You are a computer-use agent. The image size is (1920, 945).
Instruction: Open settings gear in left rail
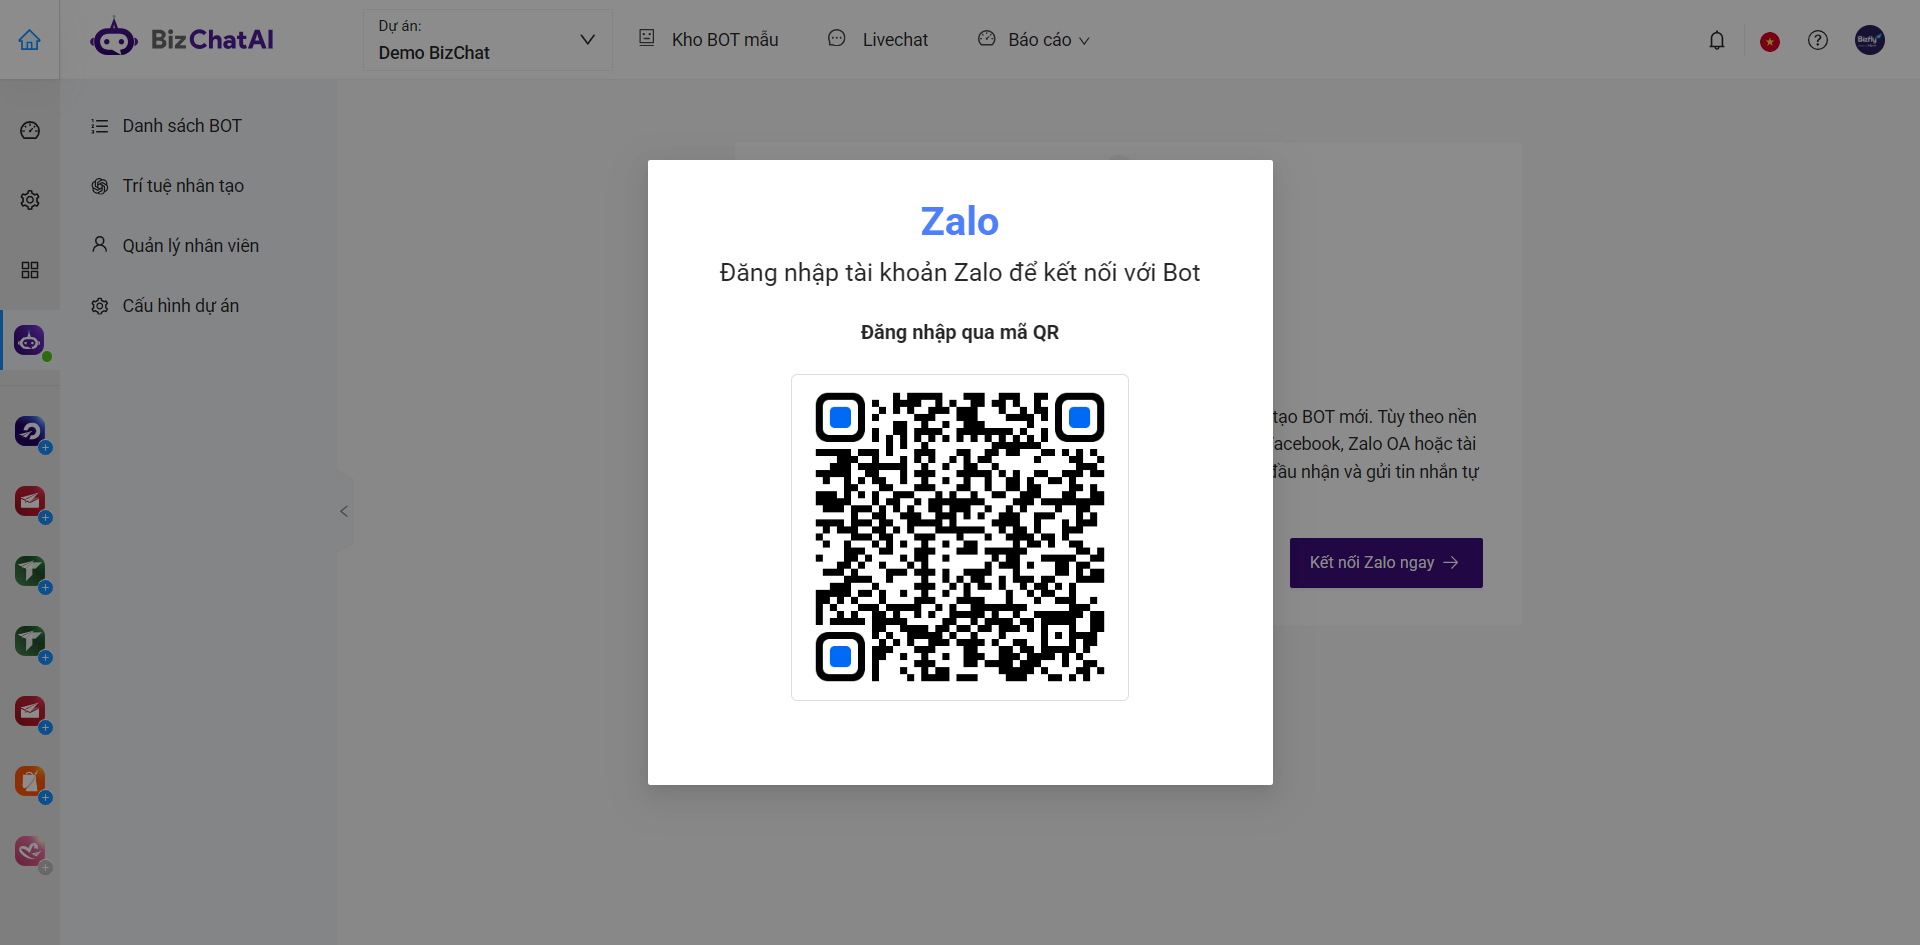tap(30, 200)
